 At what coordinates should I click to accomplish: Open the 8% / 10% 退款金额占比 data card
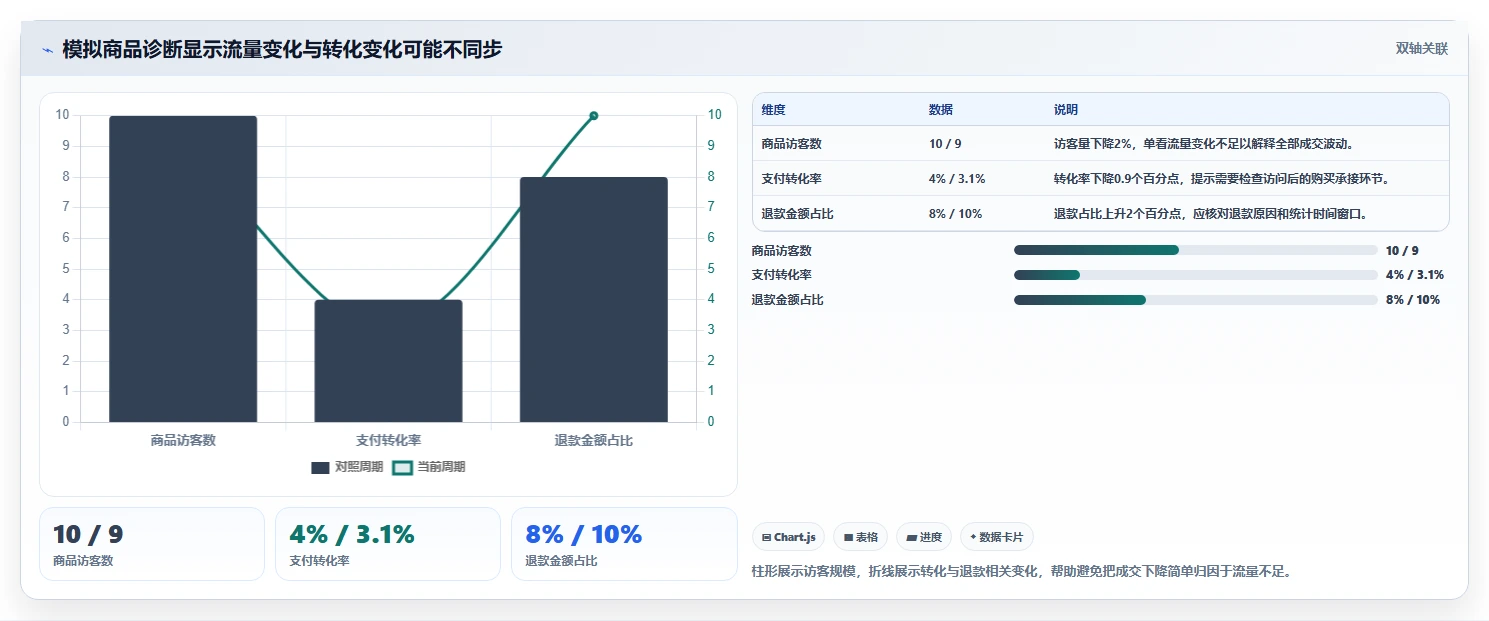pyautogui.click(x=624, y=544)
